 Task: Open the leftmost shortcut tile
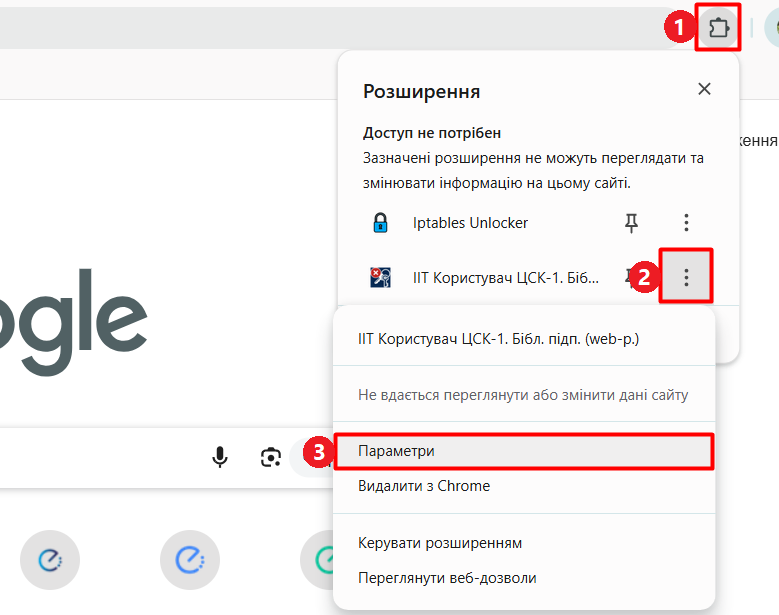click(49, 560)
